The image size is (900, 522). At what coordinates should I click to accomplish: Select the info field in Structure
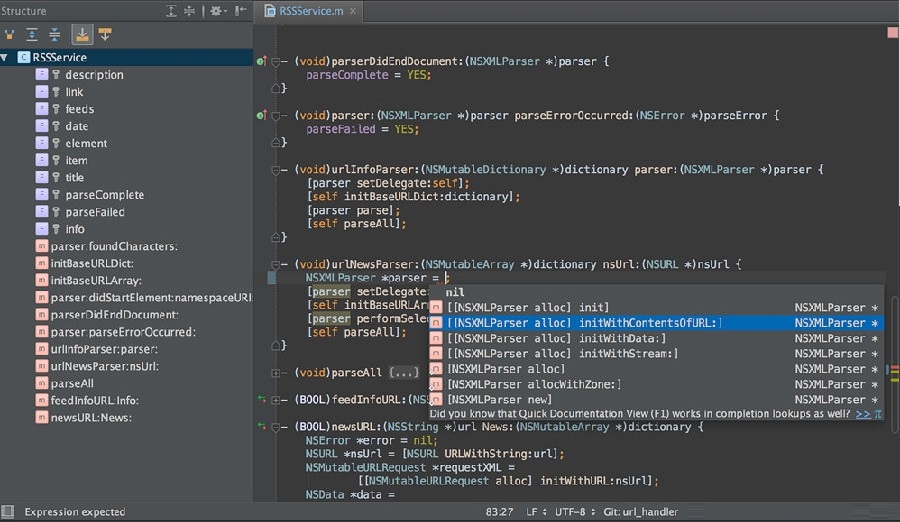coord(75,229)
